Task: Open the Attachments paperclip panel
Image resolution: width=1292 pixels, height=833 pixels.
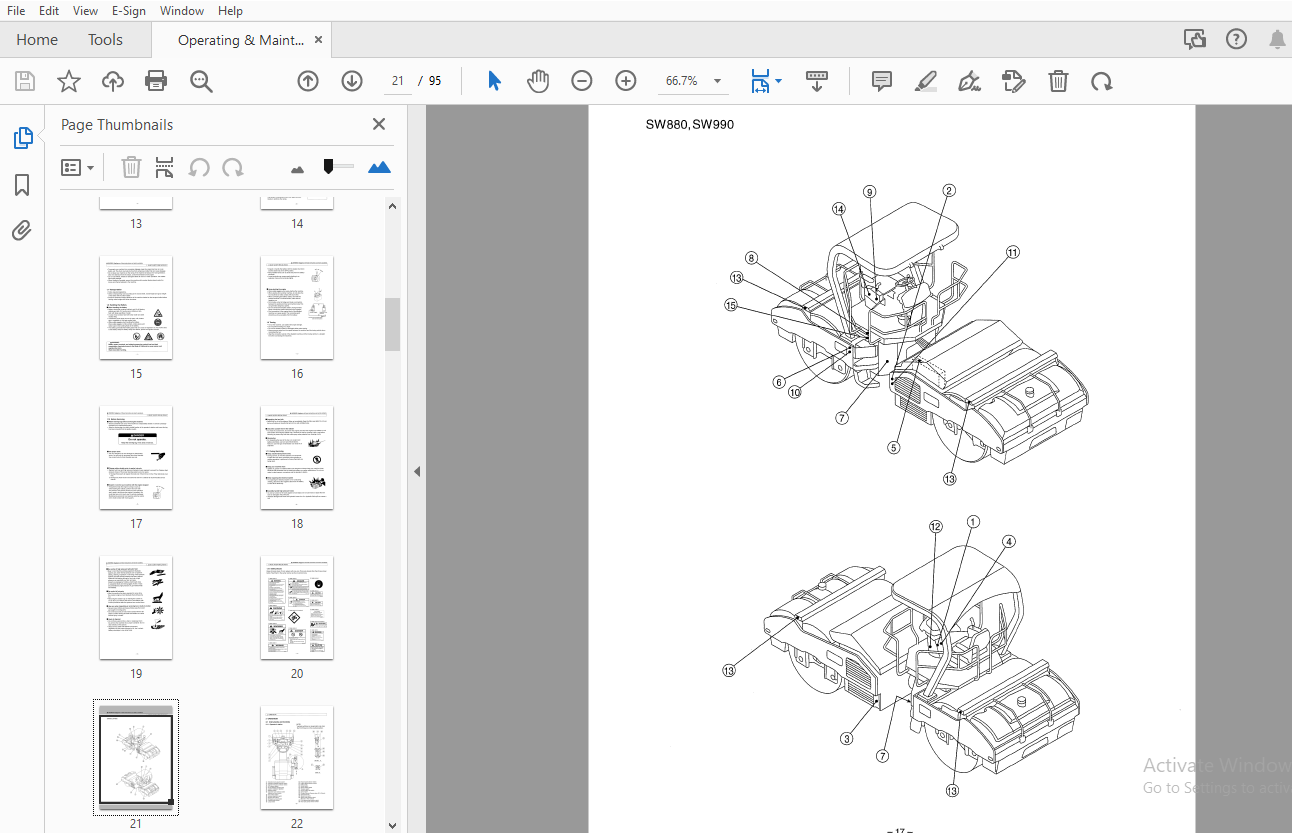Action: point(22,231)
